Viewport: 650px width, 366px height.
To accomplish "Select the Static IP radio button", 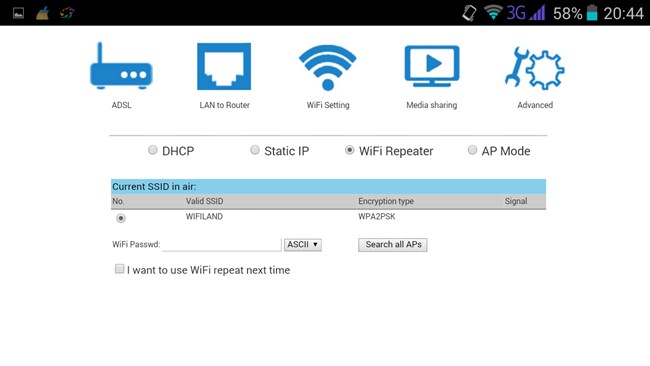I will click(255, 150).
